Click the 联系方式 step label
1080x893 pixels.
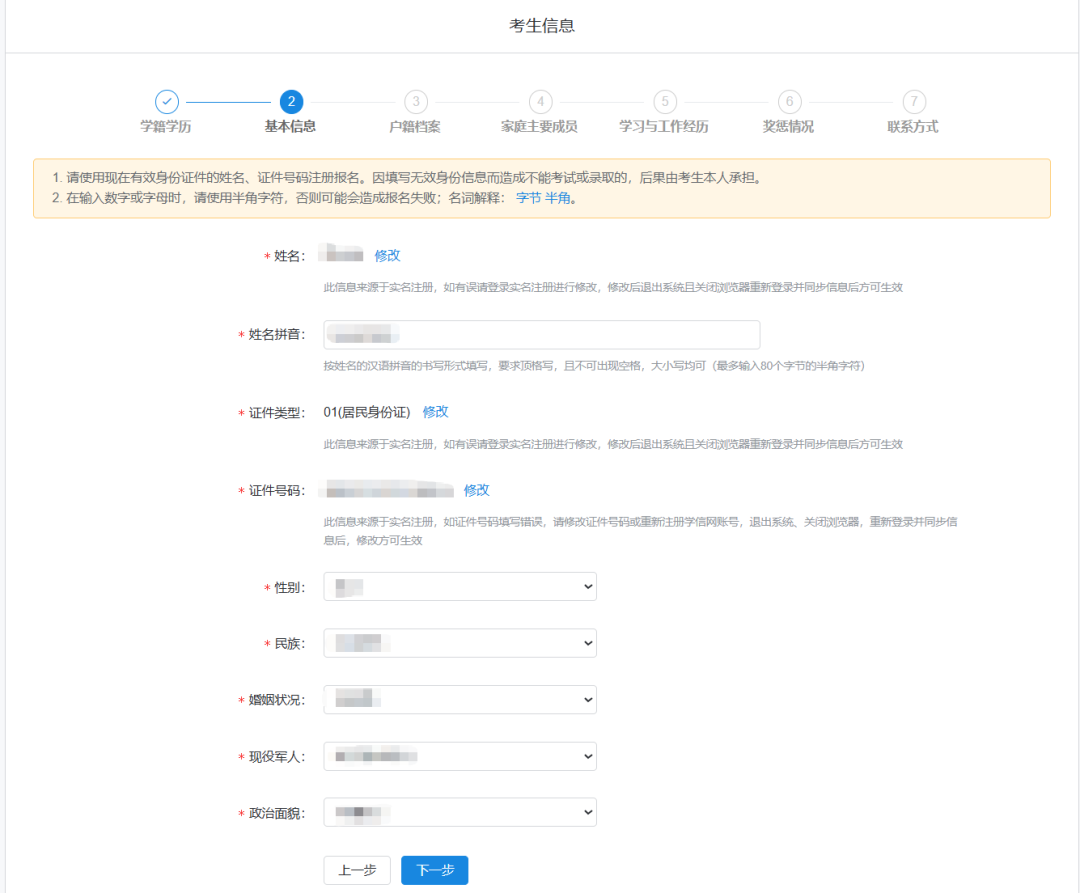(913, 127)
